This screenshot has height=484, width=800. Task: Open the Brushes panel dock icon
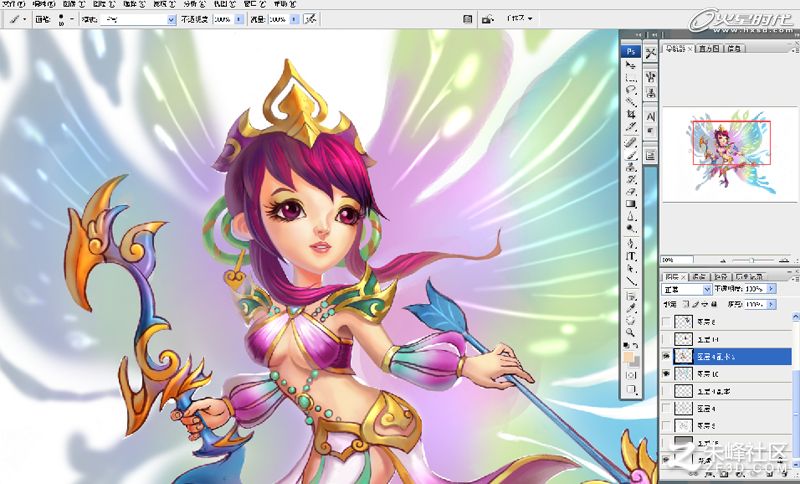click(x=651, y=78)
